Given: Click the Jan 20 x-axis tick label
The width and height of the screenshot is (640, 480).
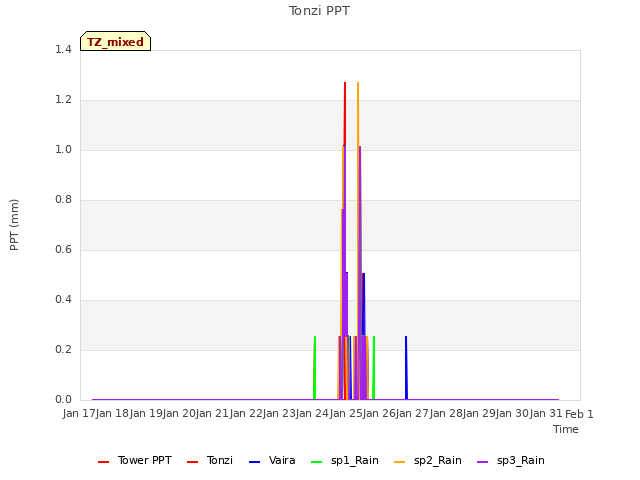Looking at the screenshot, I should (x=179, y=414).
